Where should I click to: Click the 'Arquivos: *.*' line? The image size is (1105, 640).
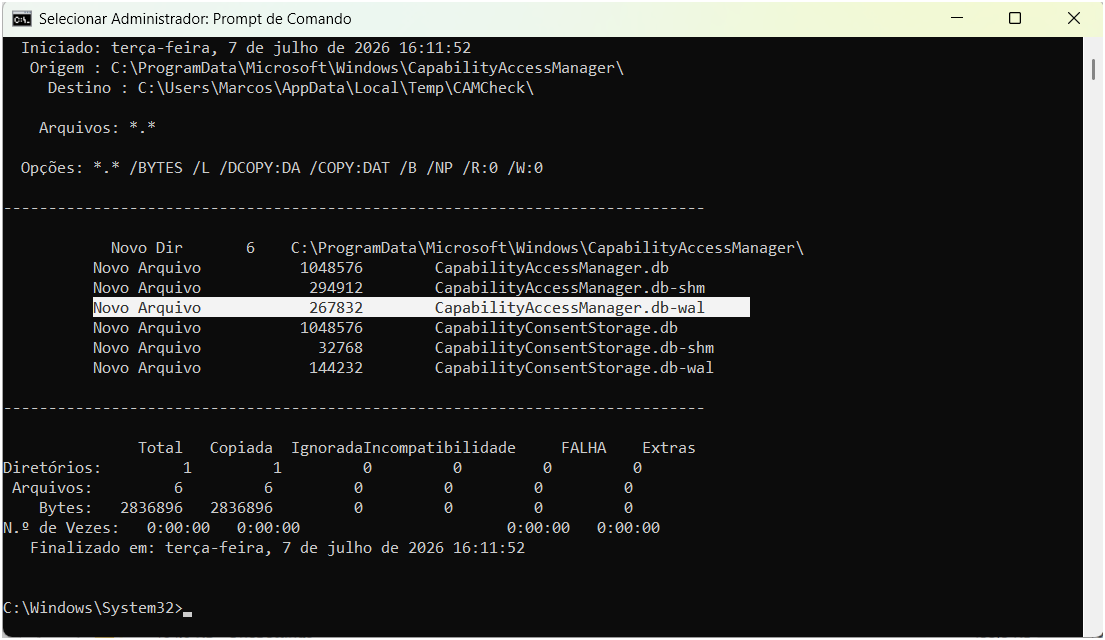(x=97, y=128)
